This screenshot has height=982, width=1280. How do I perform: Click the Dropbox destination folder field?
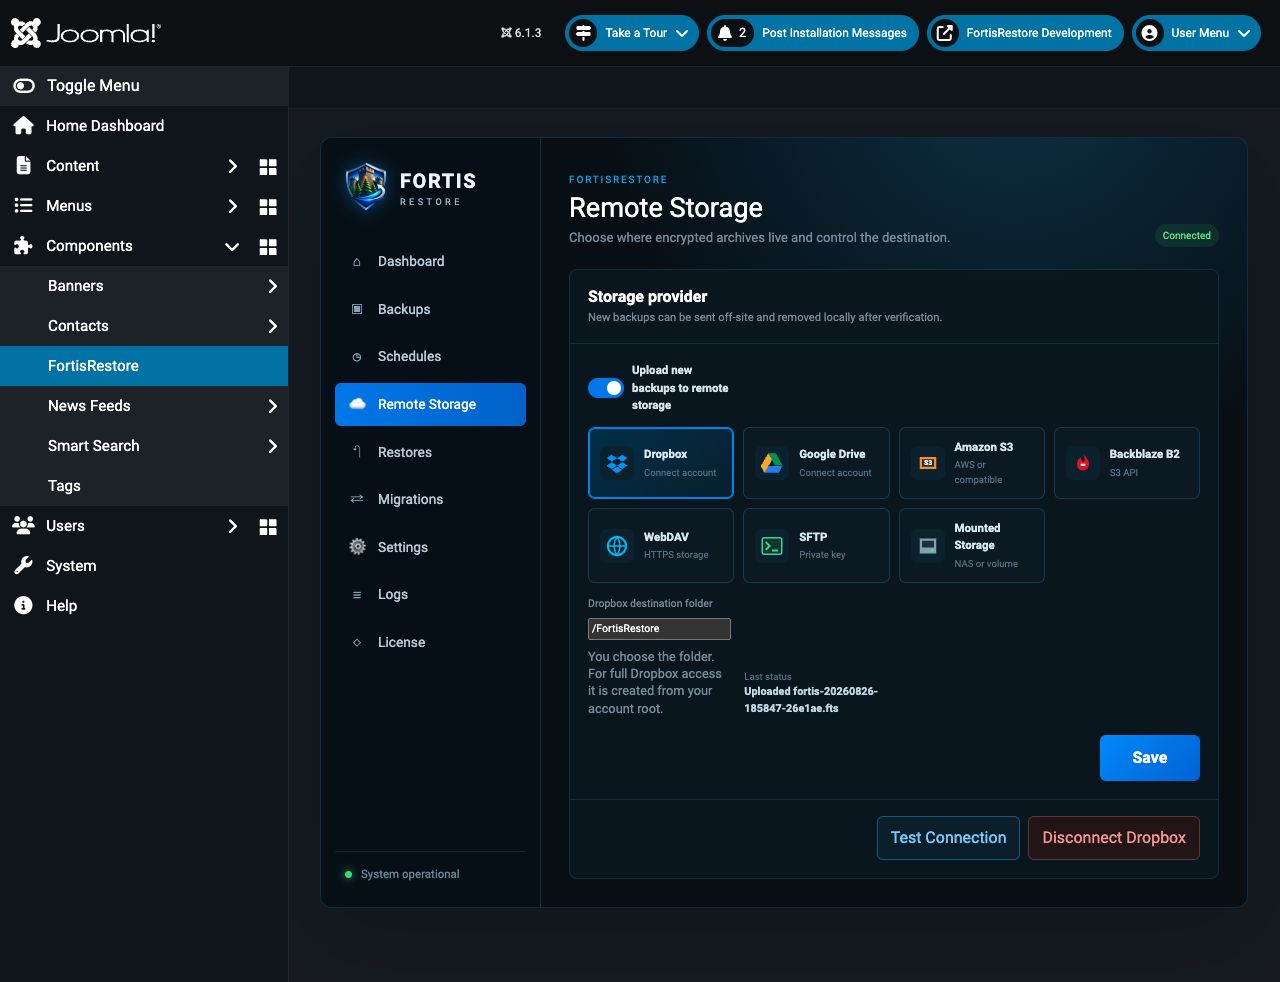pyautogui.click(x=659, y=629)
